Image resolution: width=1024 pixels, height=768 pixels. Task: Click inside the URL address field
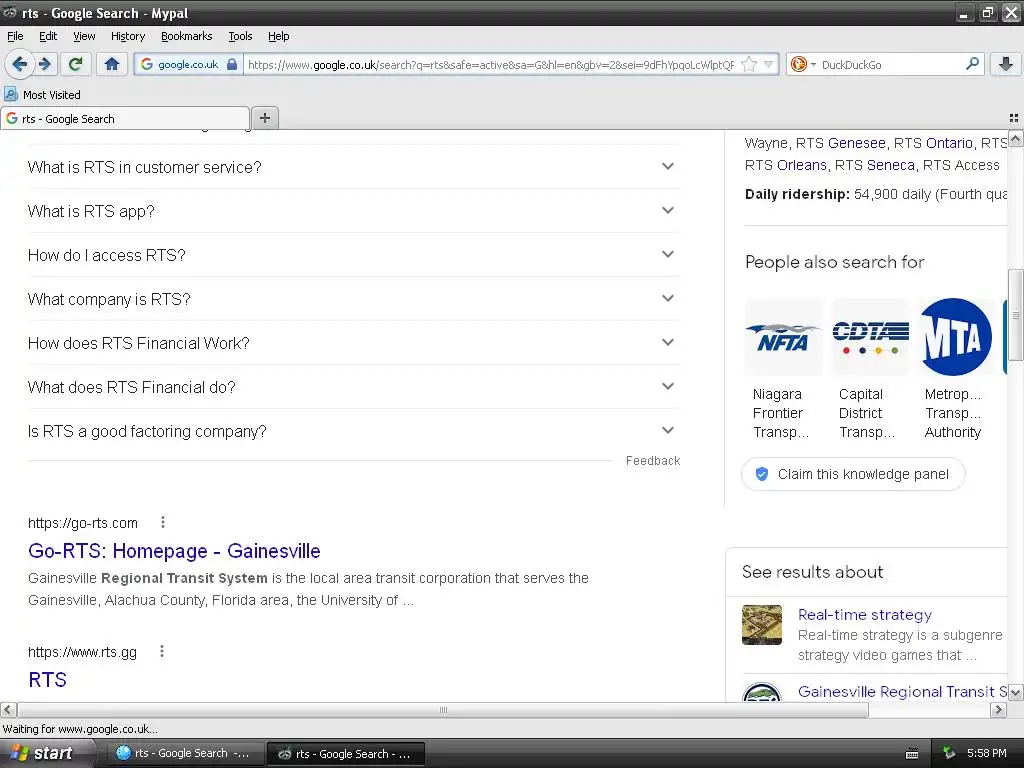tap(491, 64)
